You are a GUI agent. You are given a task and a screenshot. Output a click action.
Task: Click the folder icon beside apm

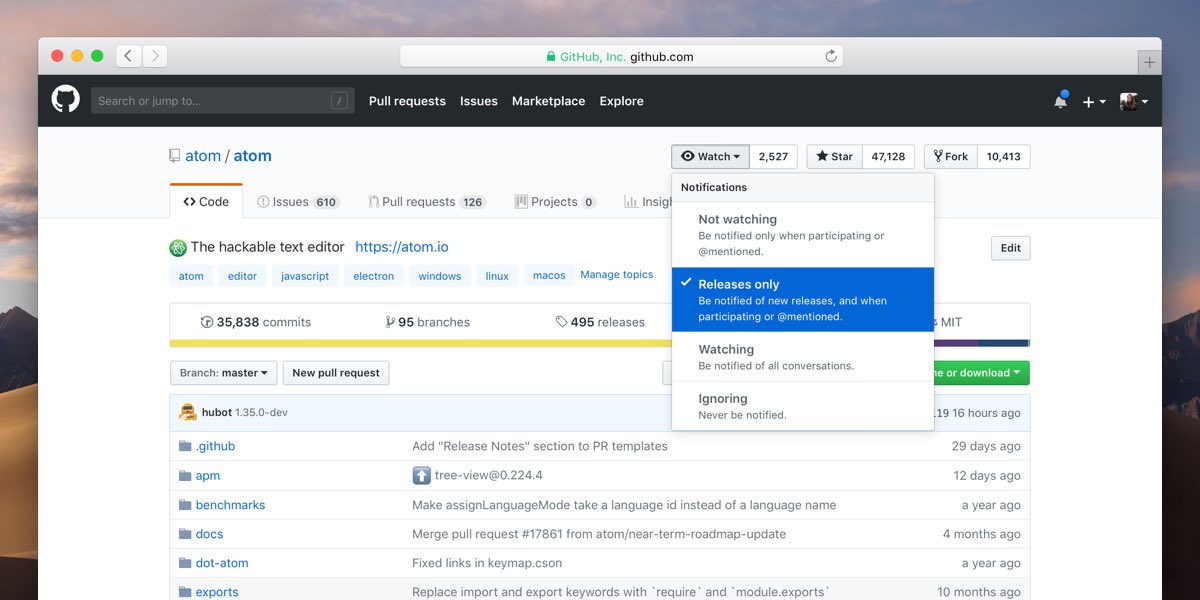click(x=184, y=475)
